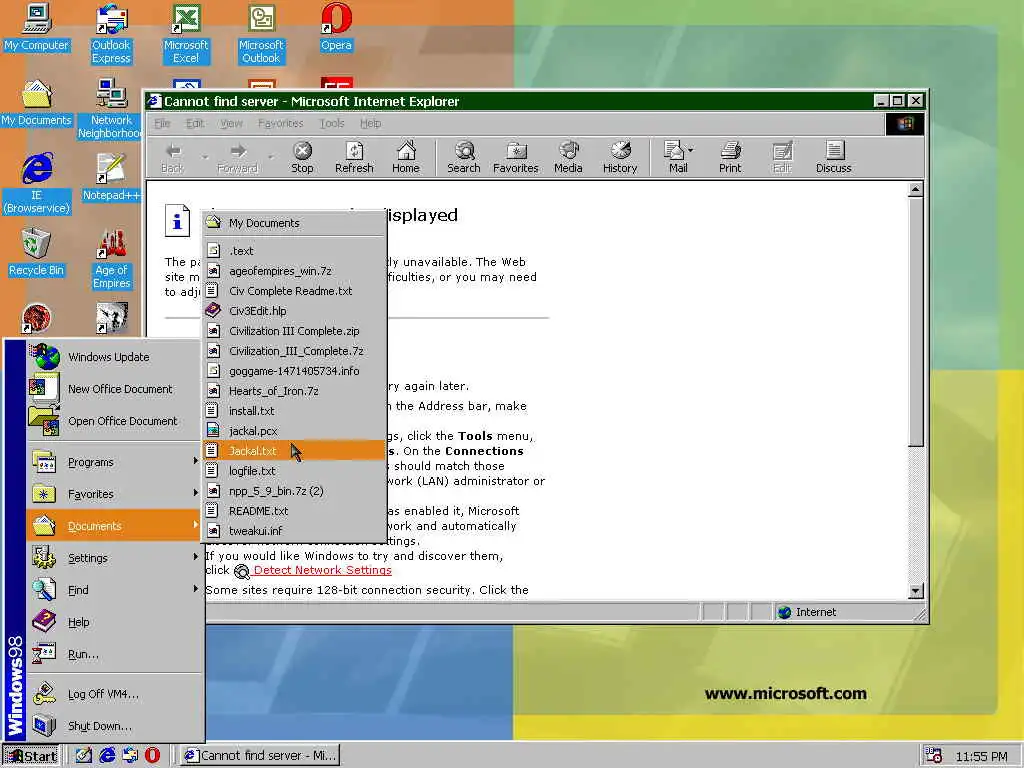Expand the Programs submenu in Start menu

tap(114, 462)
